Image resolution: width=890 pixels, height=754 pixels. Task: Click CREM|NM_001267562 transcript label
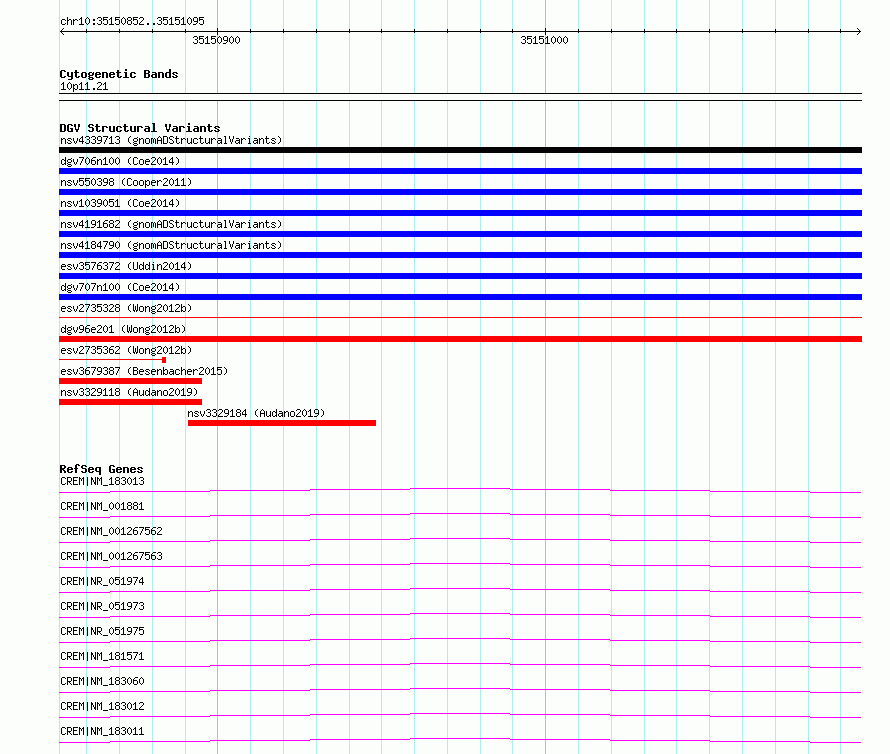click(111, 531)
